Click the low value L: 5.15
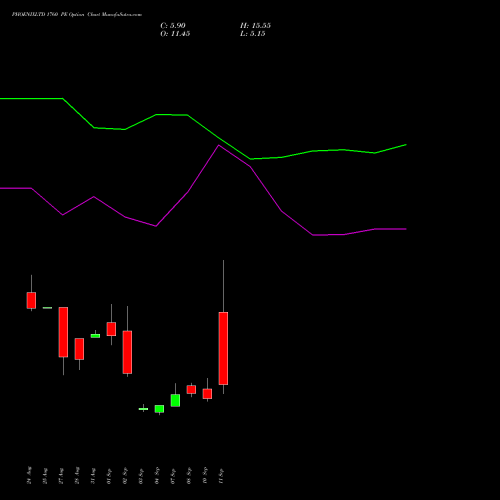 [x=253, y=34]
